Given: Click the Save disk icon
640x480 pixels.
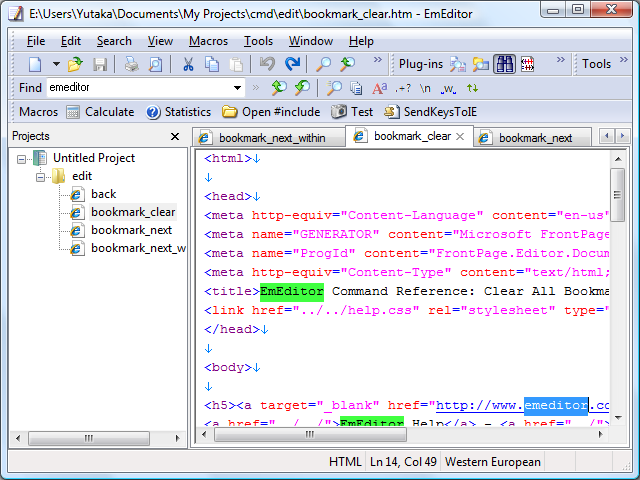Looking at the screenshot, I should tap(100, 64).
